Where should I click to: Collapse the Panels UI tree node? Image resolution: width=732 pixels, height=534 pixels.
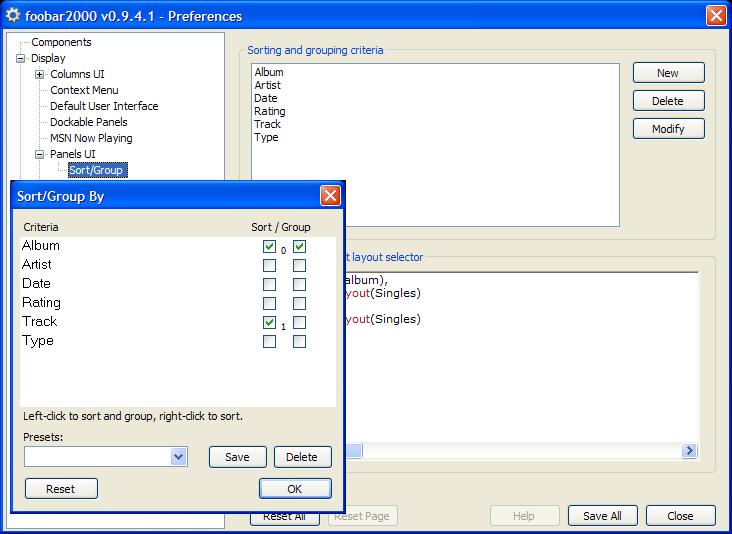coord(40,155)
